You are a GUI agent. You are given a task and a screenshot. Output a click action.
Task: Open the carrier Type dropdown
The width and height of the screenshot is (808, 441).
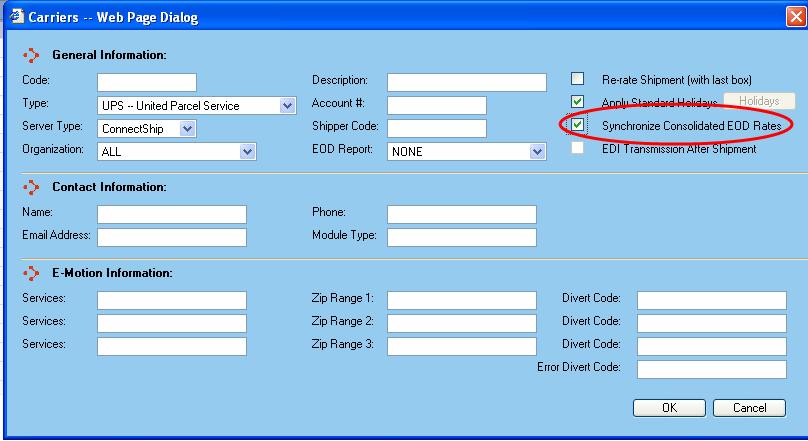288,105
